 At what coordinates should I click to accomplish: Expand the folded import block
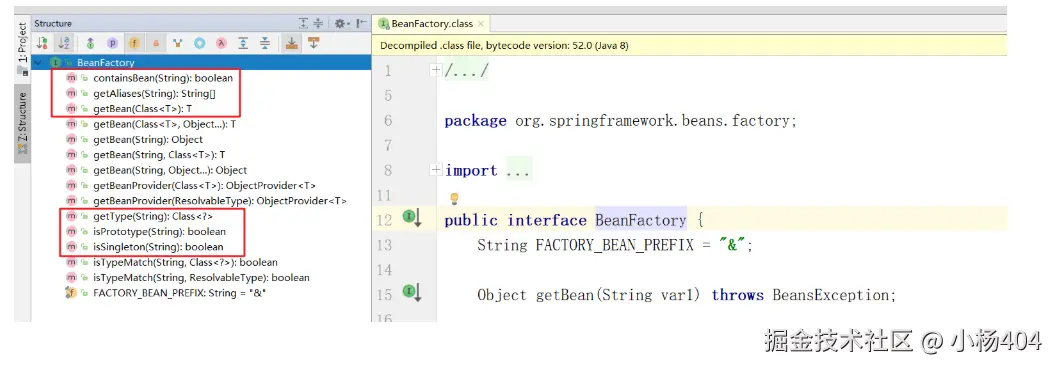[x=435, y=170]
